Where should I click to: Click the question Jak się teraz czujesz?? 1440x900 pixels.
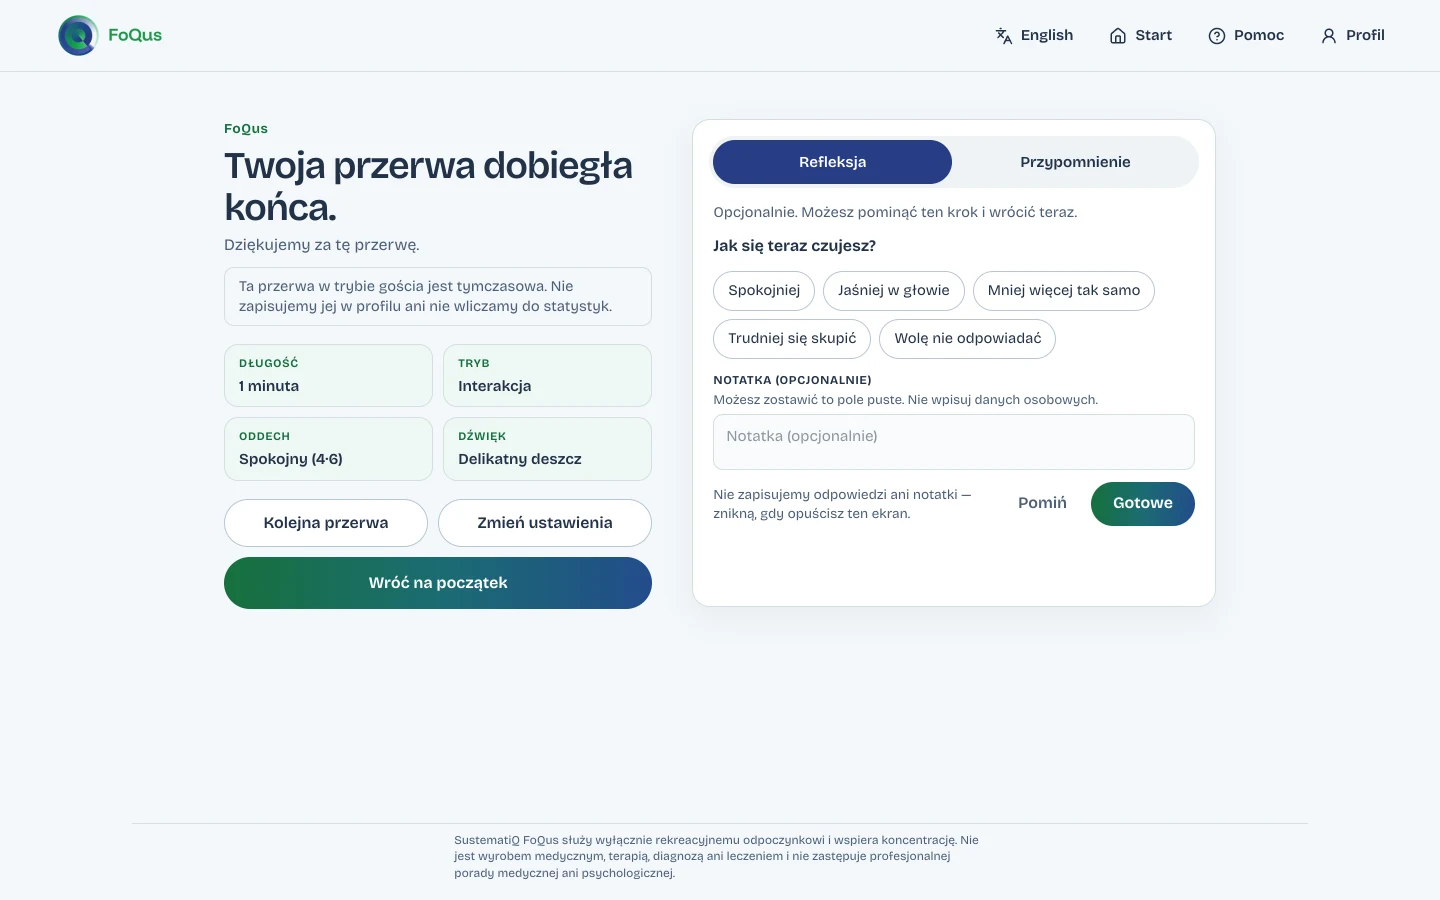point(794,246)
